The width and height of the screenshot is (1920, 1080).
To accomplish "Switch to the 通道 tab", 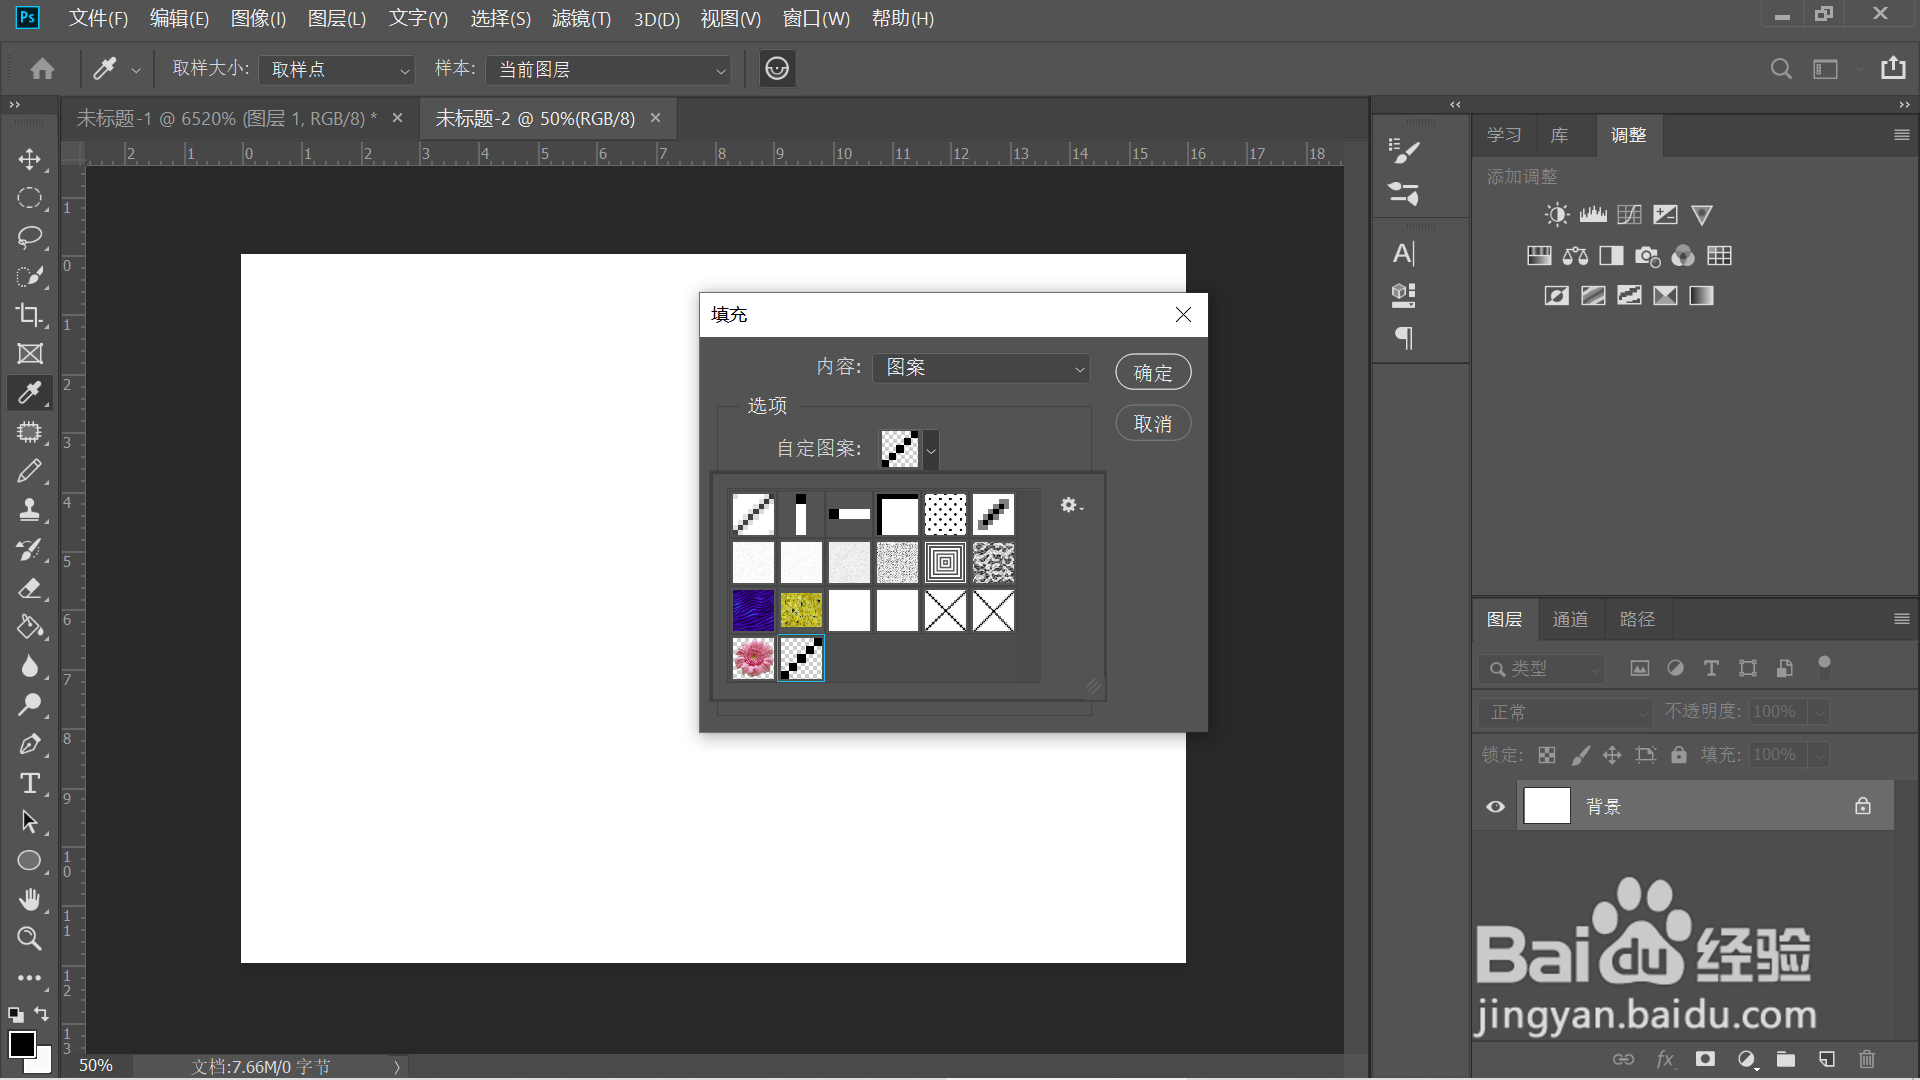I will coord(1570,619).
